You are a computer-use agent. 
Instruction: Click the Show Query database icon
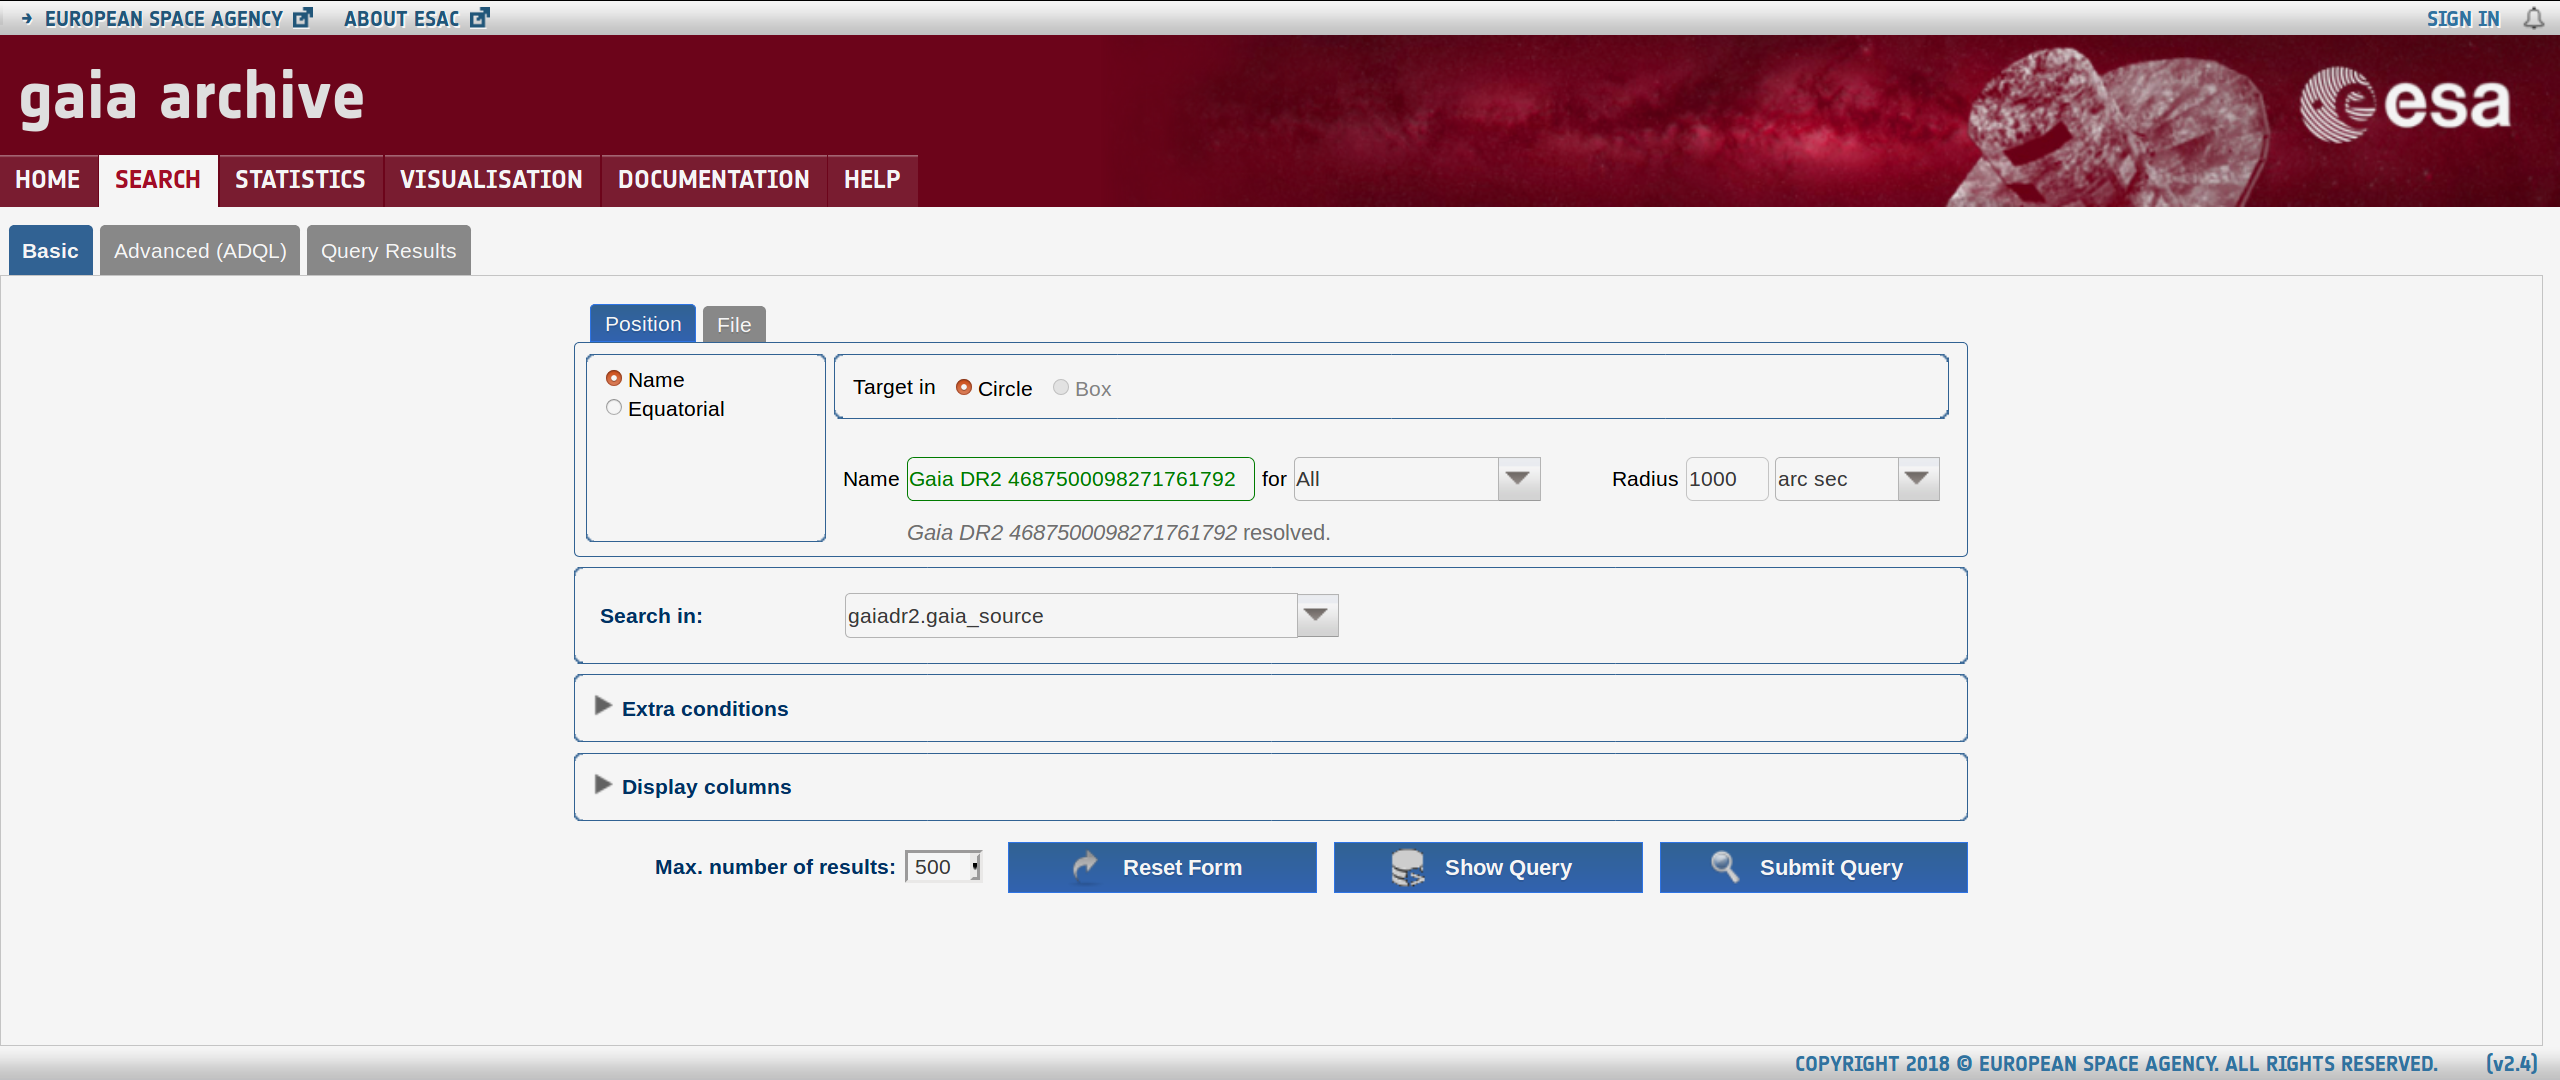[x=1407, y=867]
